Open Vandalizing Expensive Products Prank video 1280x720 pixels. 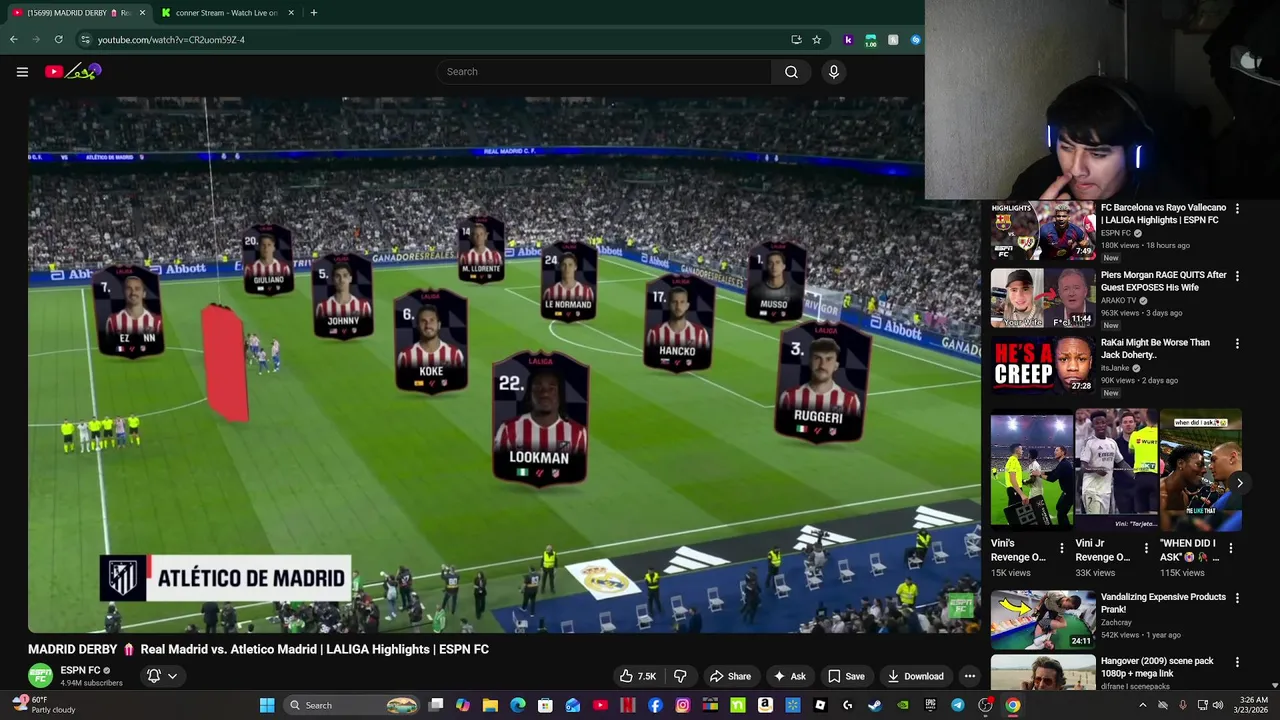pos(1043,620)
